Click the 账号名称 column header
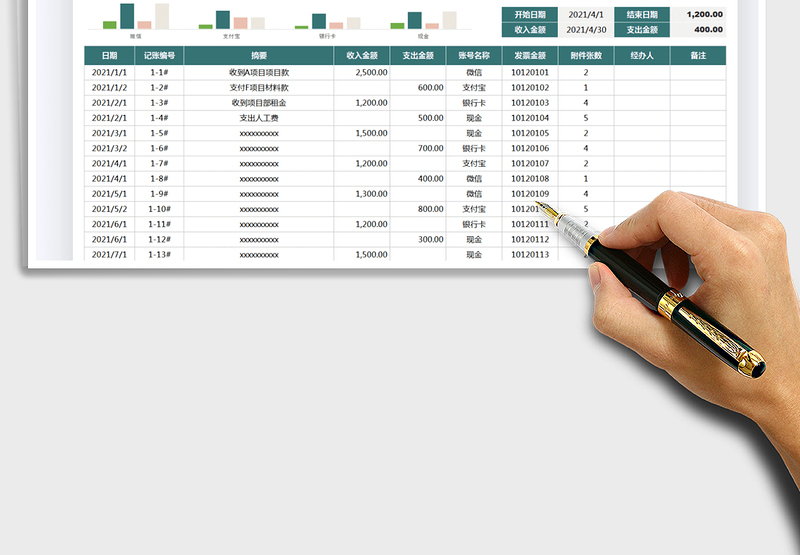The height and width of the screenshot is (555, 800). (474, 56)
